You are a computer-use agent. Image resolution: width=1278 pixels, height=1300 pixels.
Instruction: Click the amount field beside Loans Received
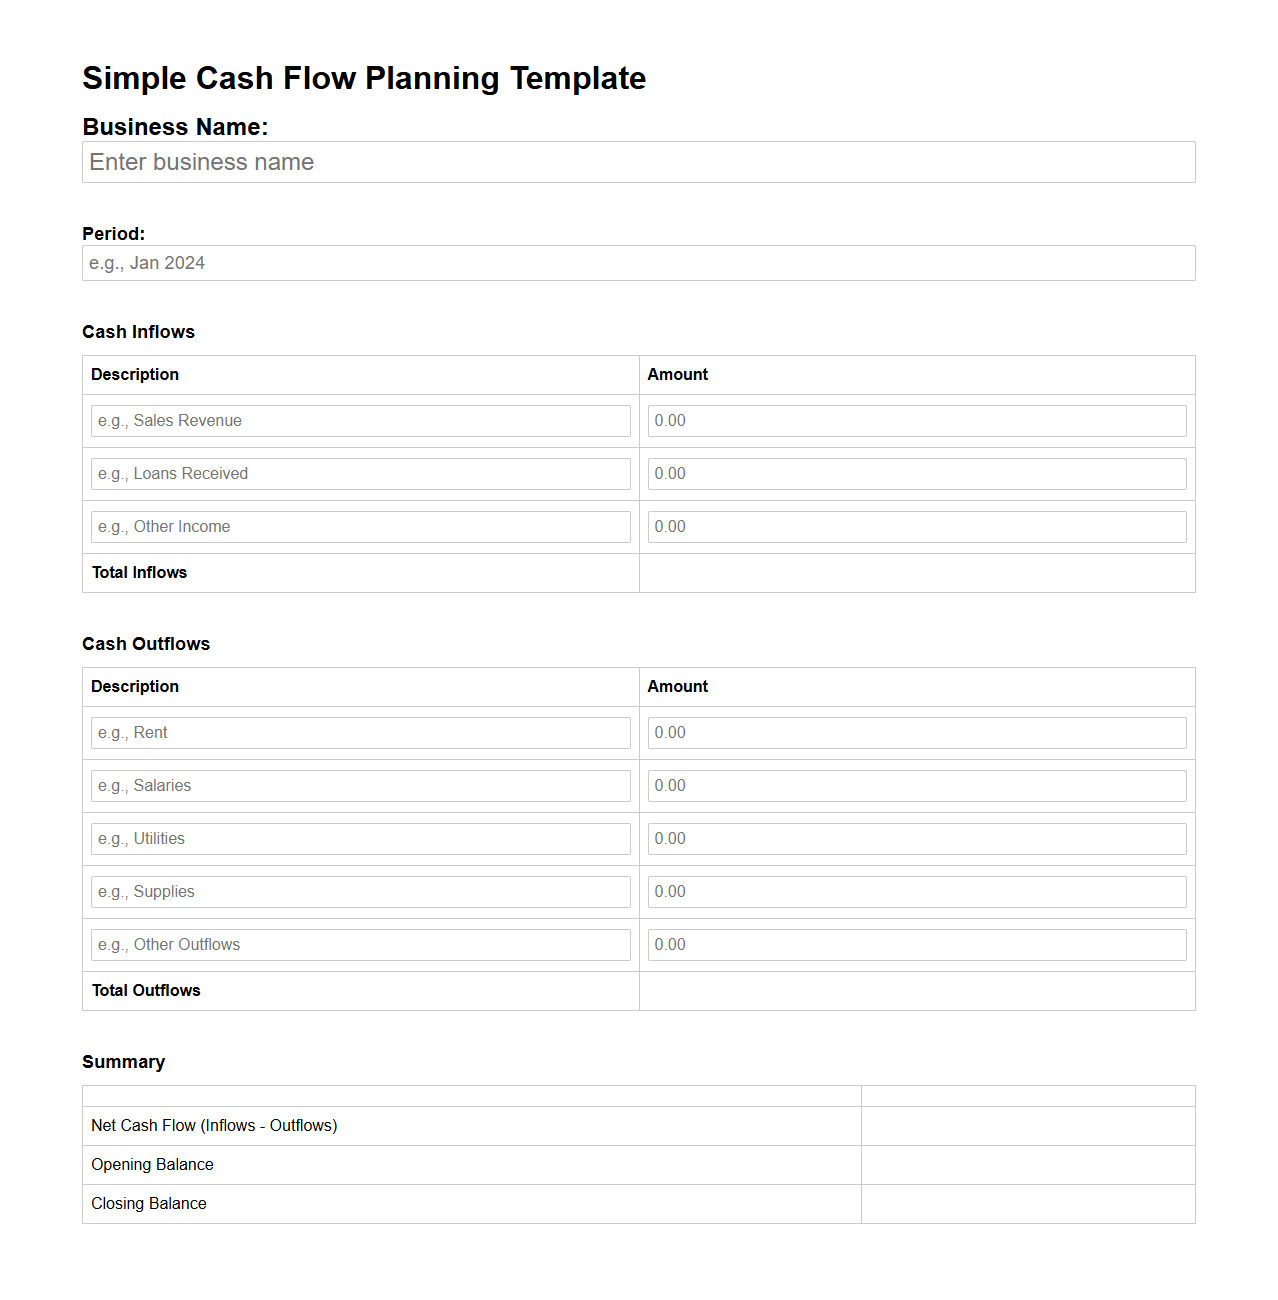(916, 473)
